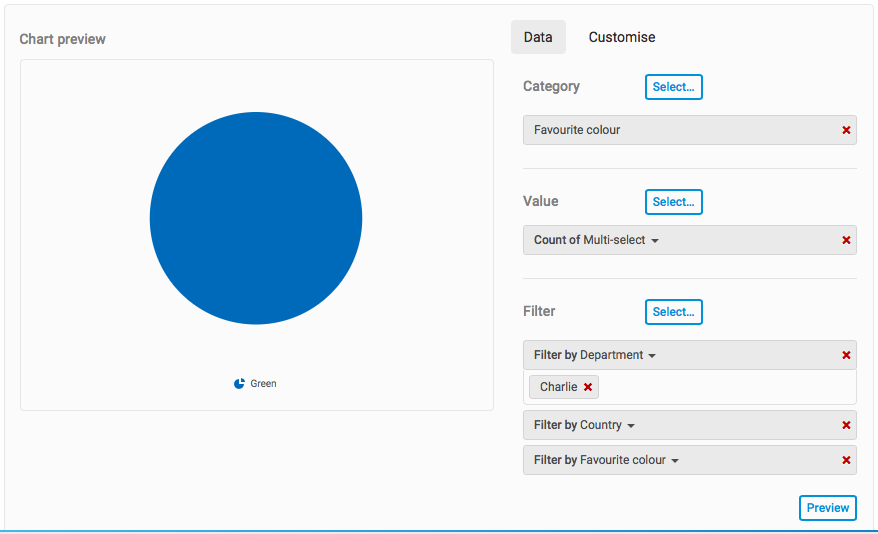This screenshot has height=534, width=878.
Task: Switch to the Customise tab
Action: pos(622,37)
